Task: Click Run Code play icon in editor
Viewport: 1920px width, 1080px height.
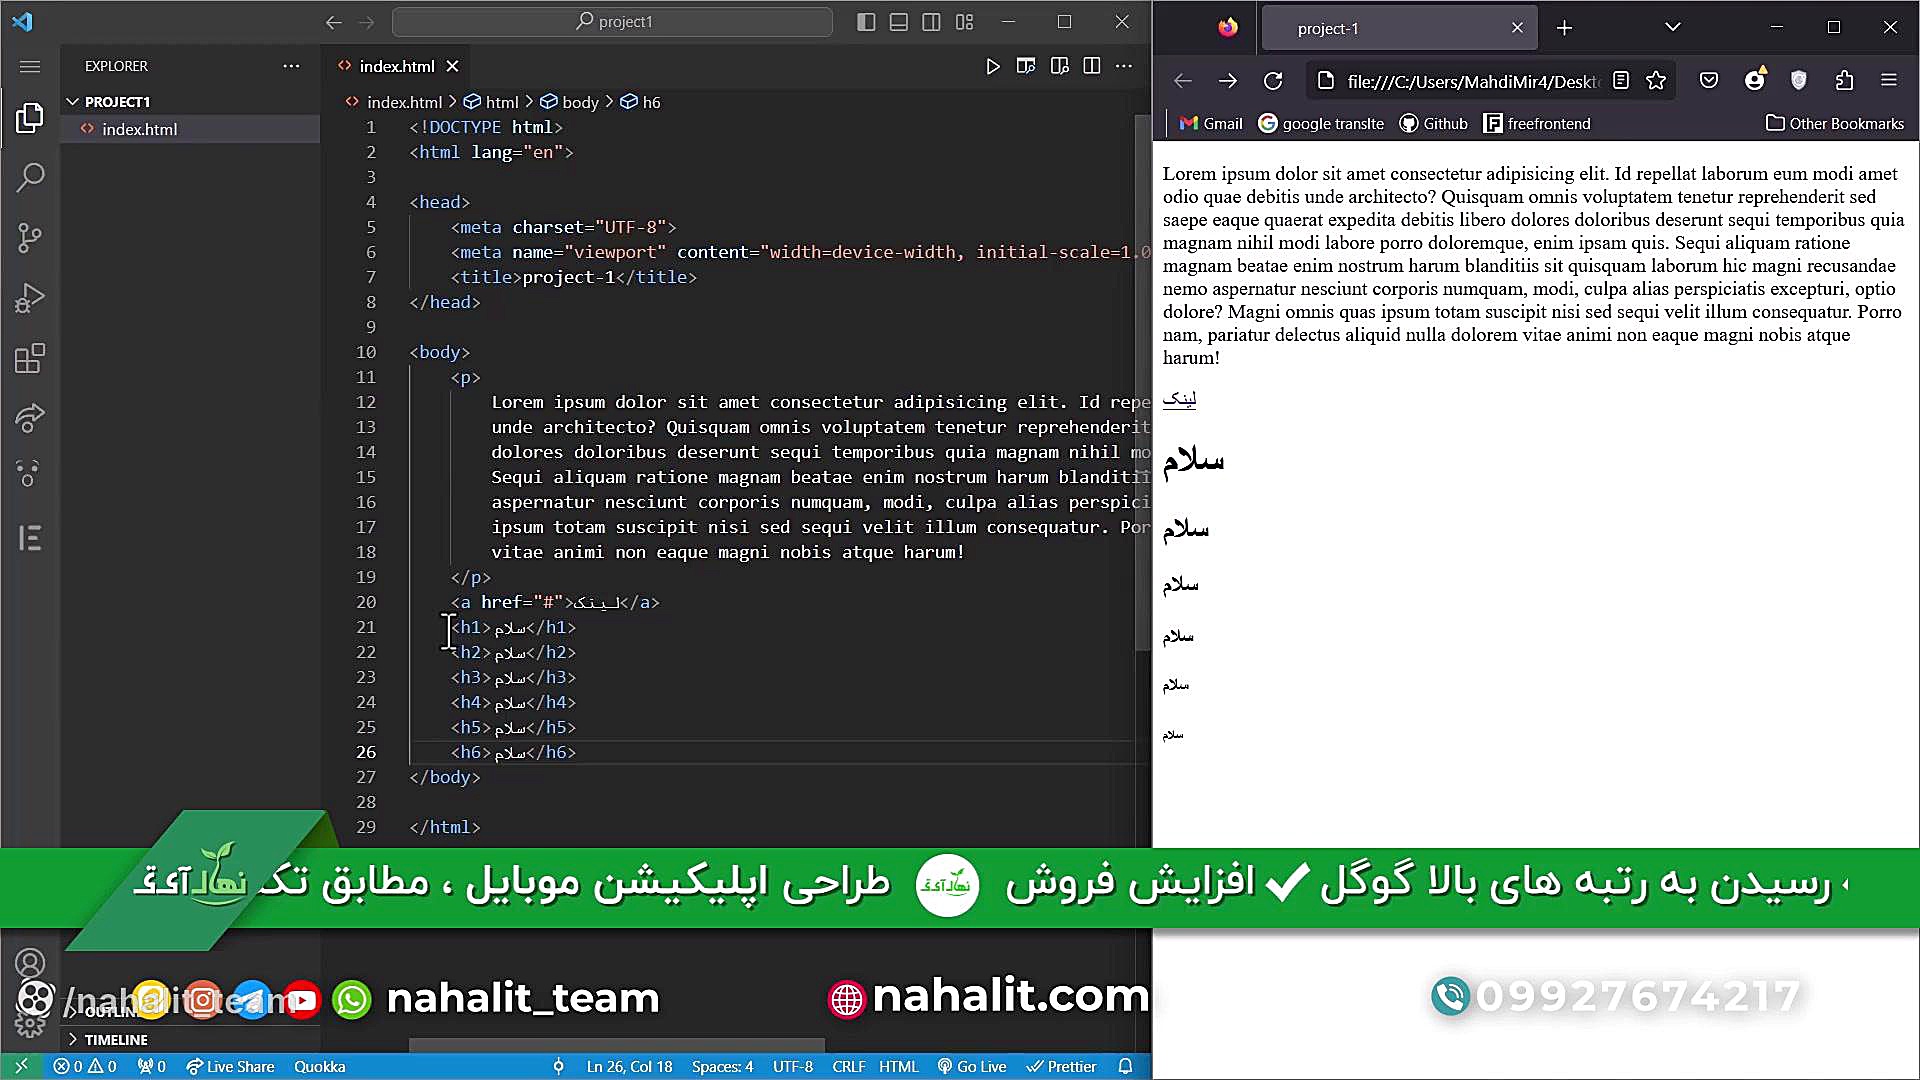Action: [992, 66]
